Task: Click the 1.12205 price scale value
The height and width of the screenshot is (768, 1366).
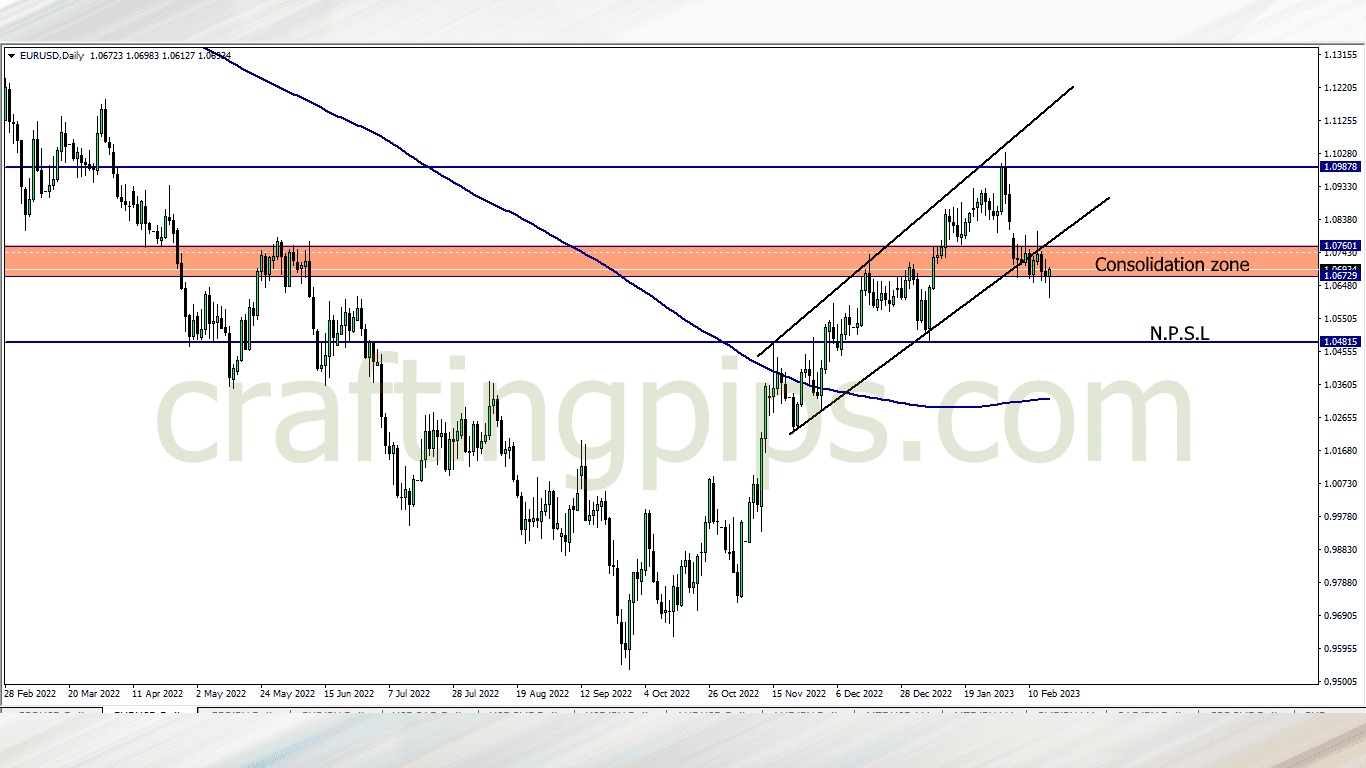Action: click(x=1340, y=88)
